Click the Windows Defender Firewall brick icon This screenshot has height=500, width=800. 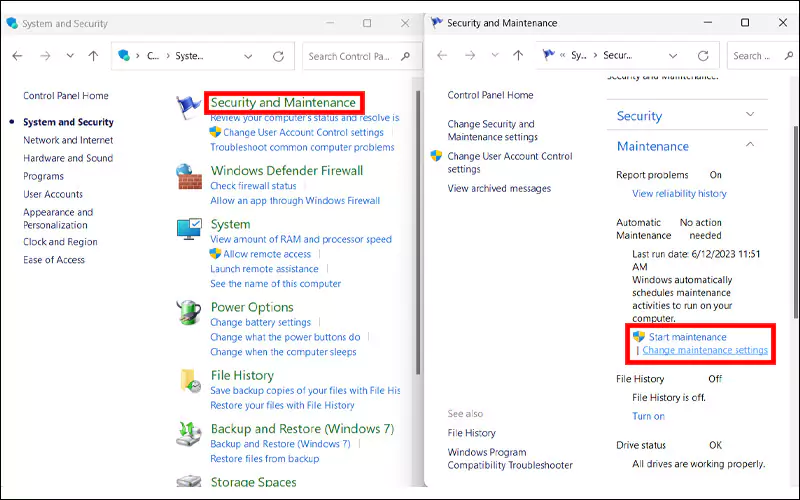click(x=189, y=177)
